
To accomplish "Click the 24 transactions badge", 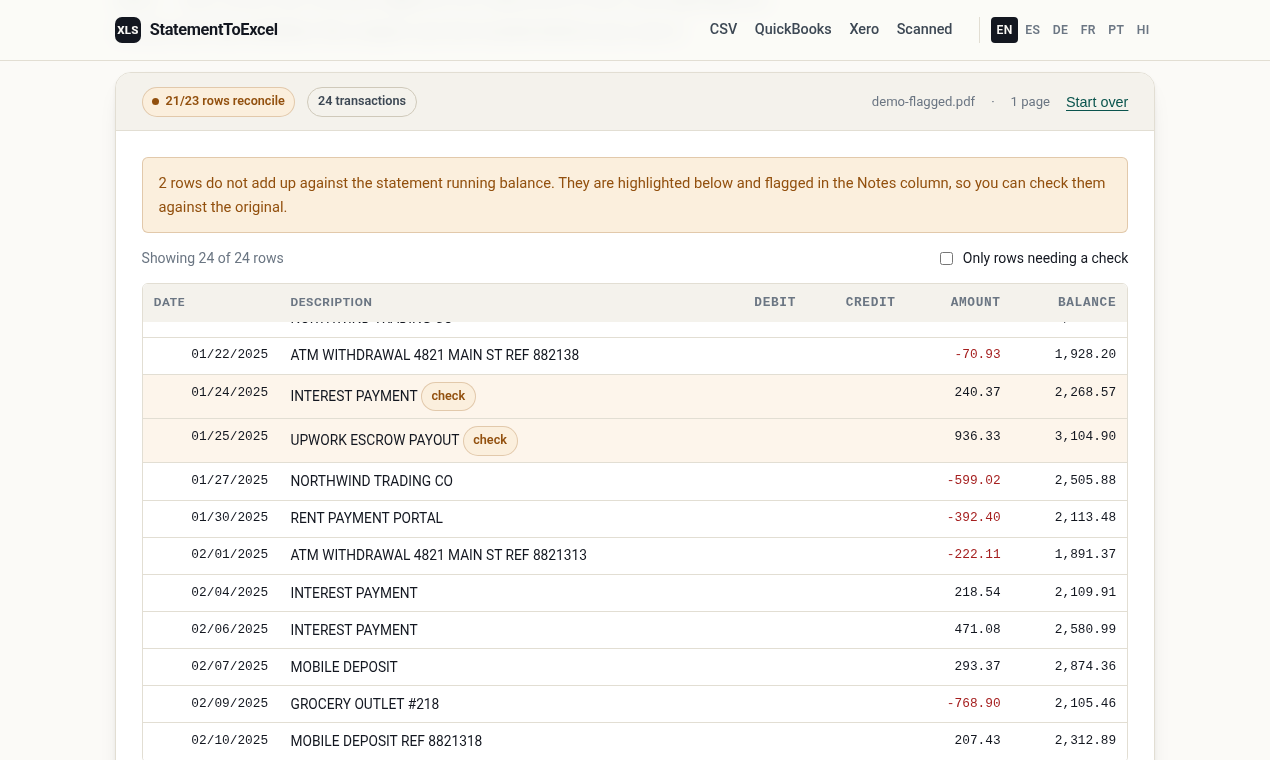I will point(362,102).
